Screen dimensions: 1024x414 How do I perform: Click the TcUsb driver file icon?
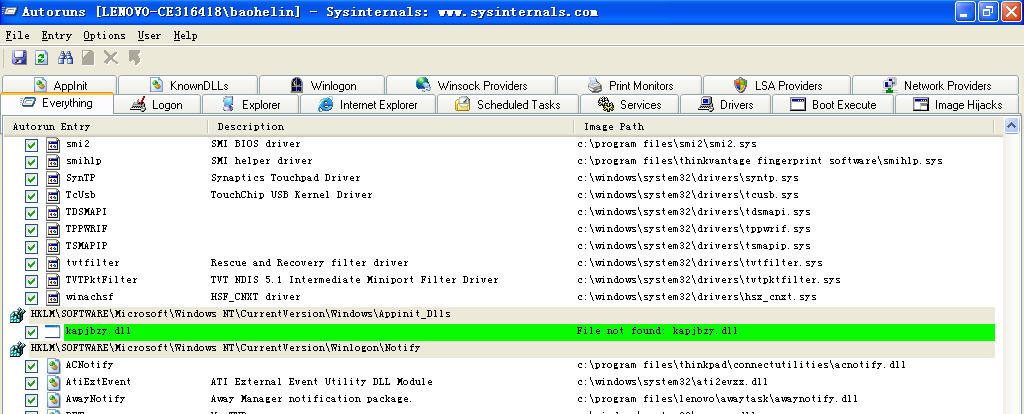tap(53, 195)
